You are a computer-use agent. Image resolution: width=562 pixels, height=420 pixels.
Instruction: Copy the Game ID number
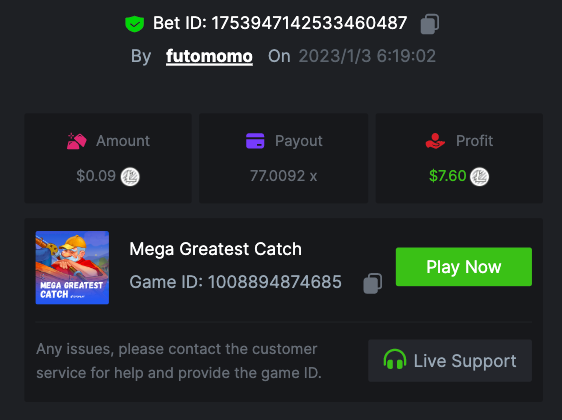tap(373, 283)
